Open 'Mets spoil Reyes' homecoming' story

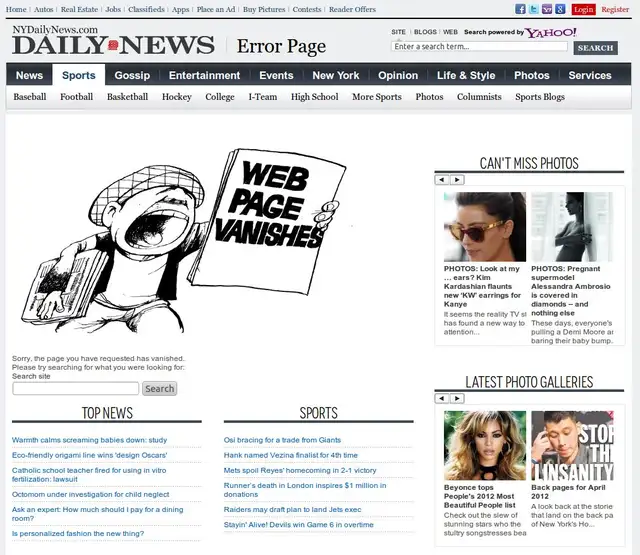coord(300,470)
